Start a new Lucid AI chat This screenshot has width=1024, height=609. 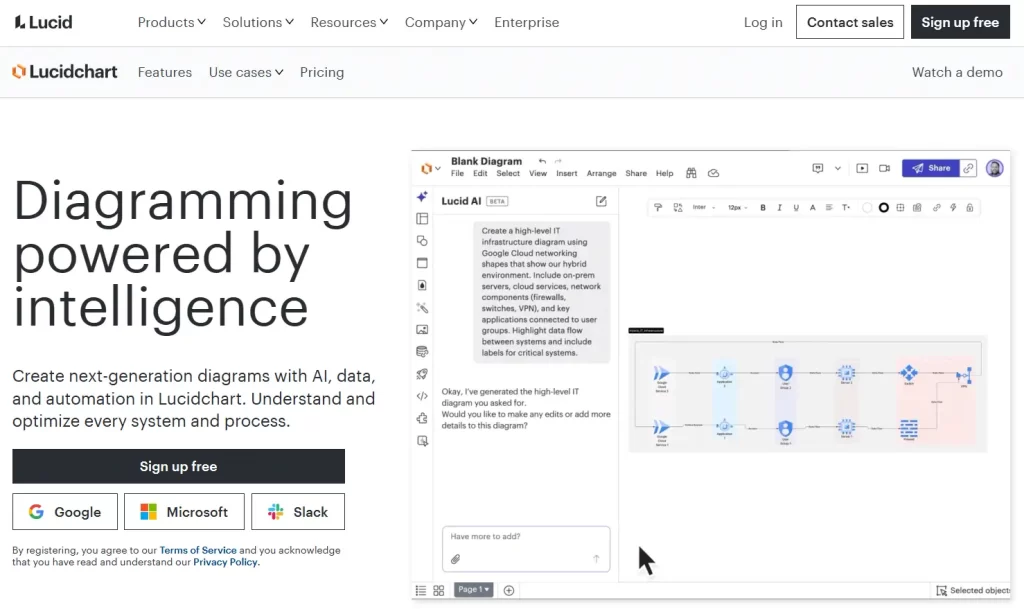601,201
